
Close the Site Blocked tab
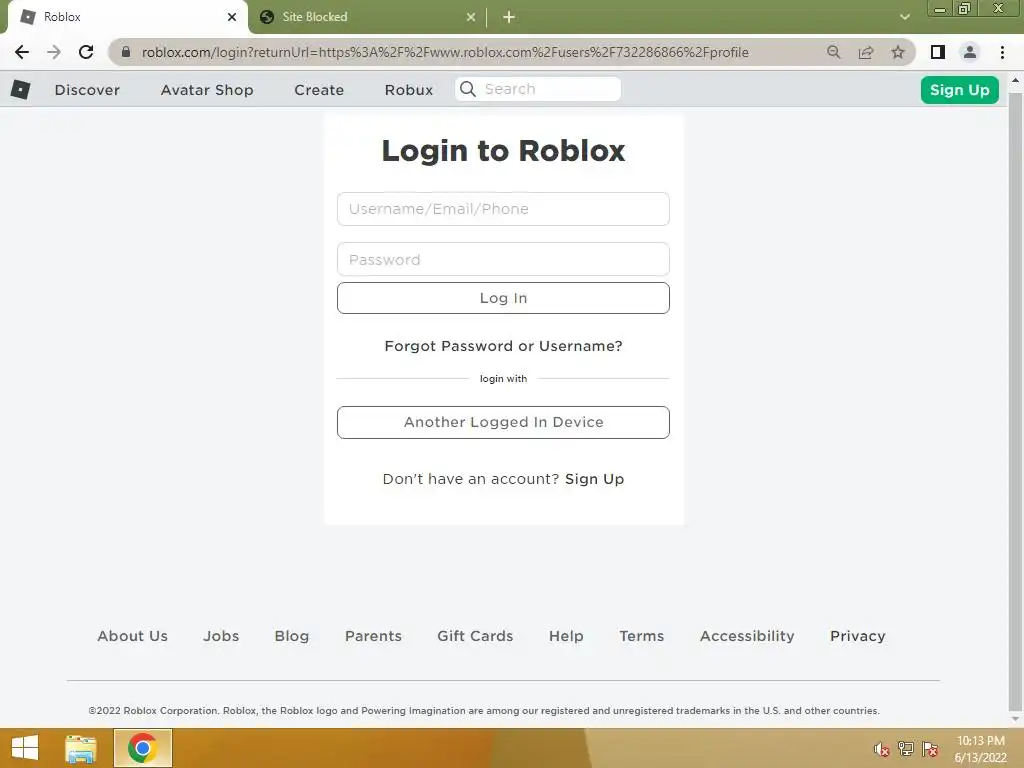tap(471, 17)
